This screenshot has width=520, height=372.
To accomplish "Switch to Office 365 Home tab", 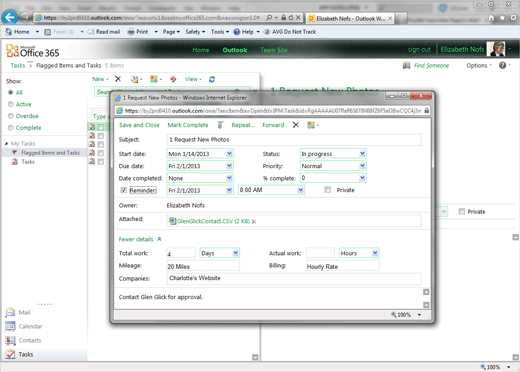I will tap(201, 50).
